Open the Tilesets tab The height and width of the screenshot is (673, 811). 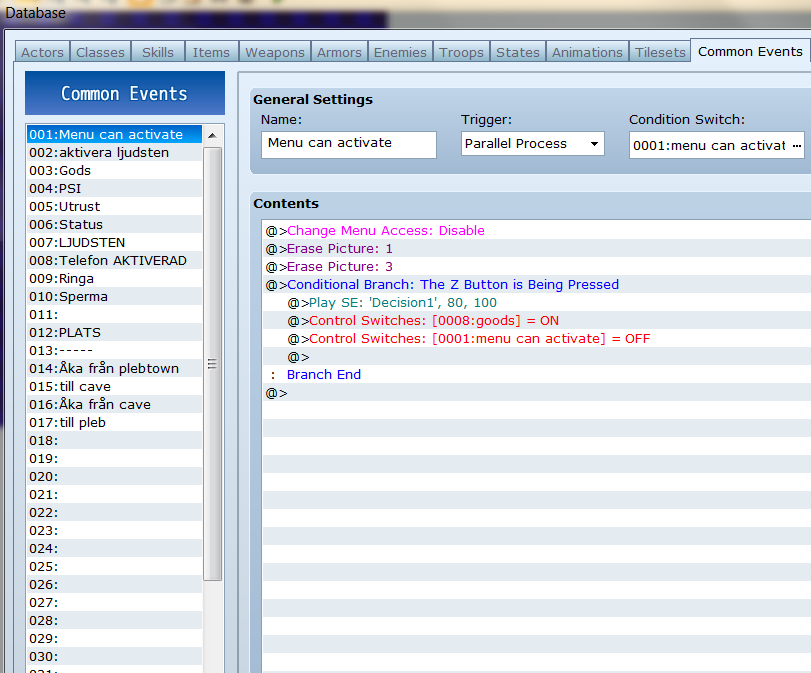click(x=660, y=52)
